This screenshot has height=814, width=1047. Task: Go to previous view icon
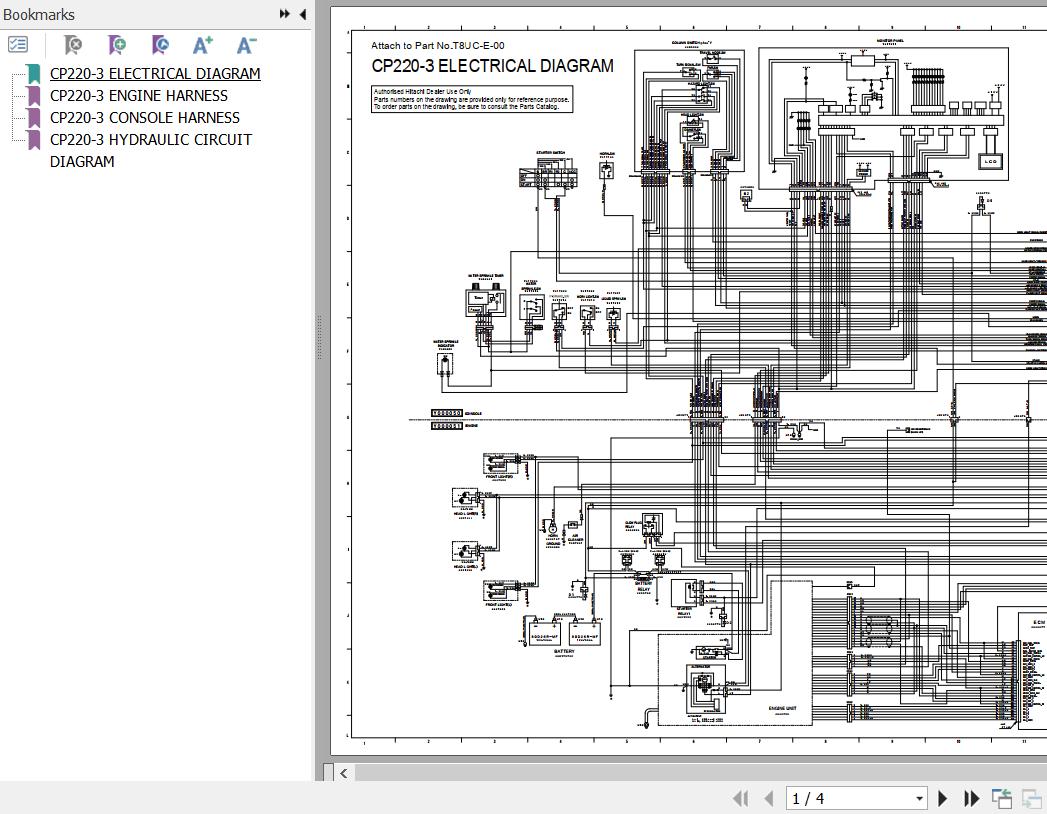point(1001,798)
